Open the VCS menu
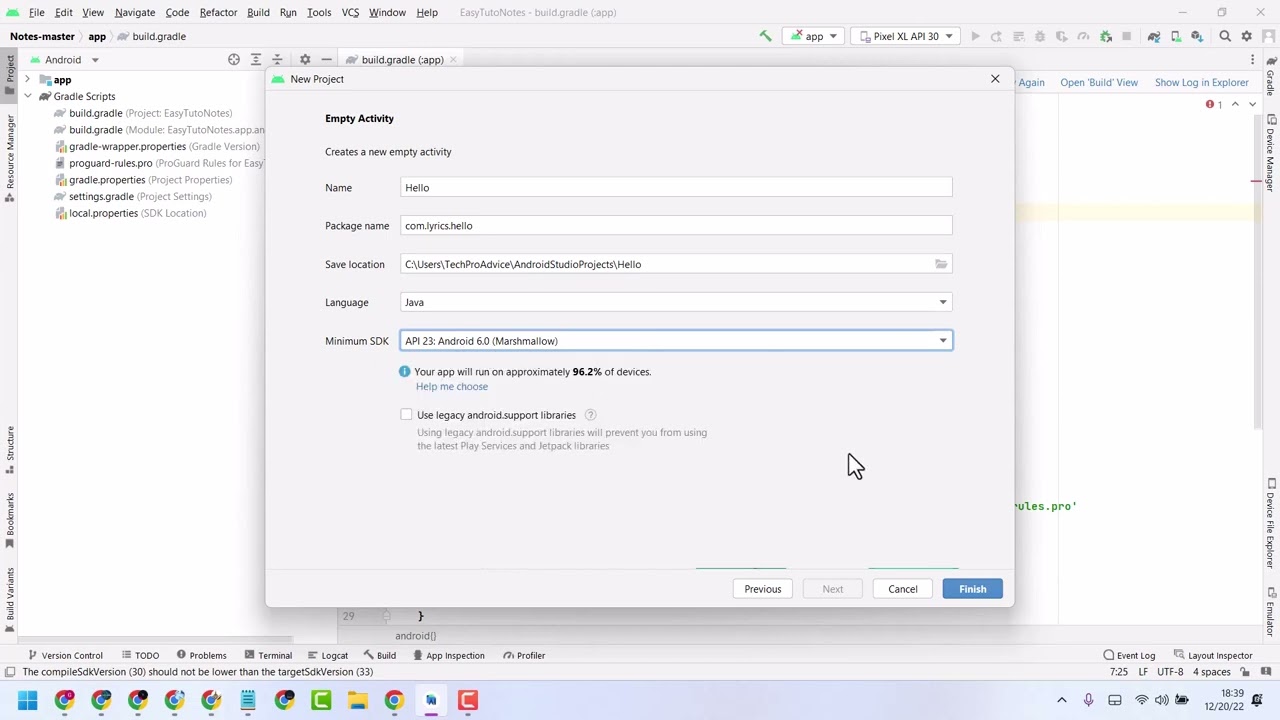This screenshot has width=1280, height=720. pos(350,12)
